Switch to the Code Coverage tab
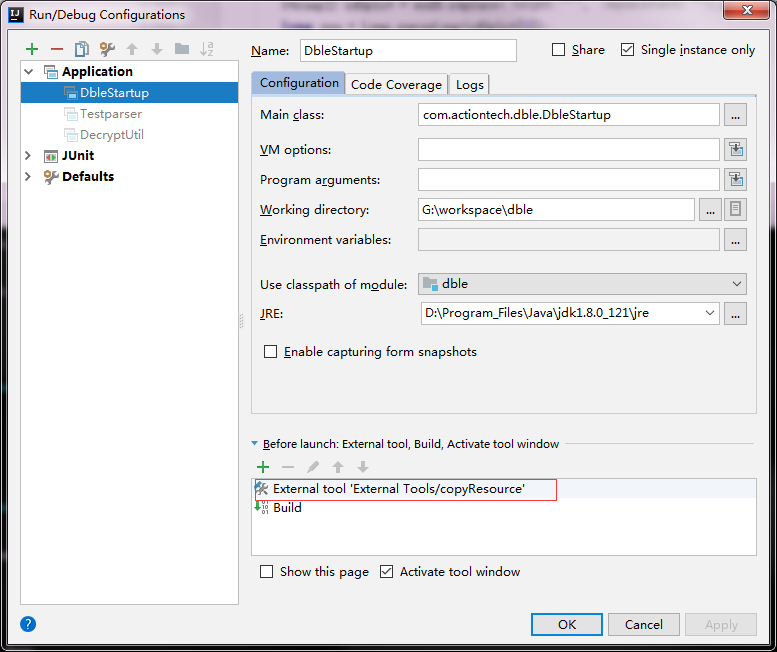Screen dimensions: 777x652 396,85
